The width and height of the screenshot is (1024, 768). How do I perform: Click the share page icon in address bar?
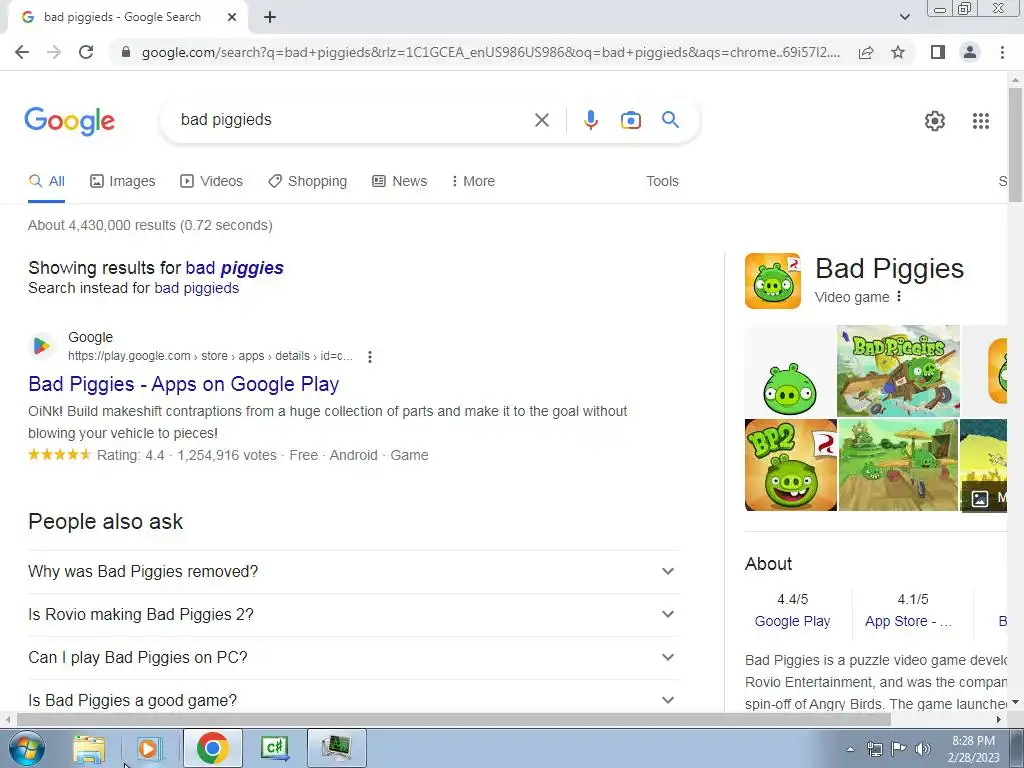[x=866, y=52]
